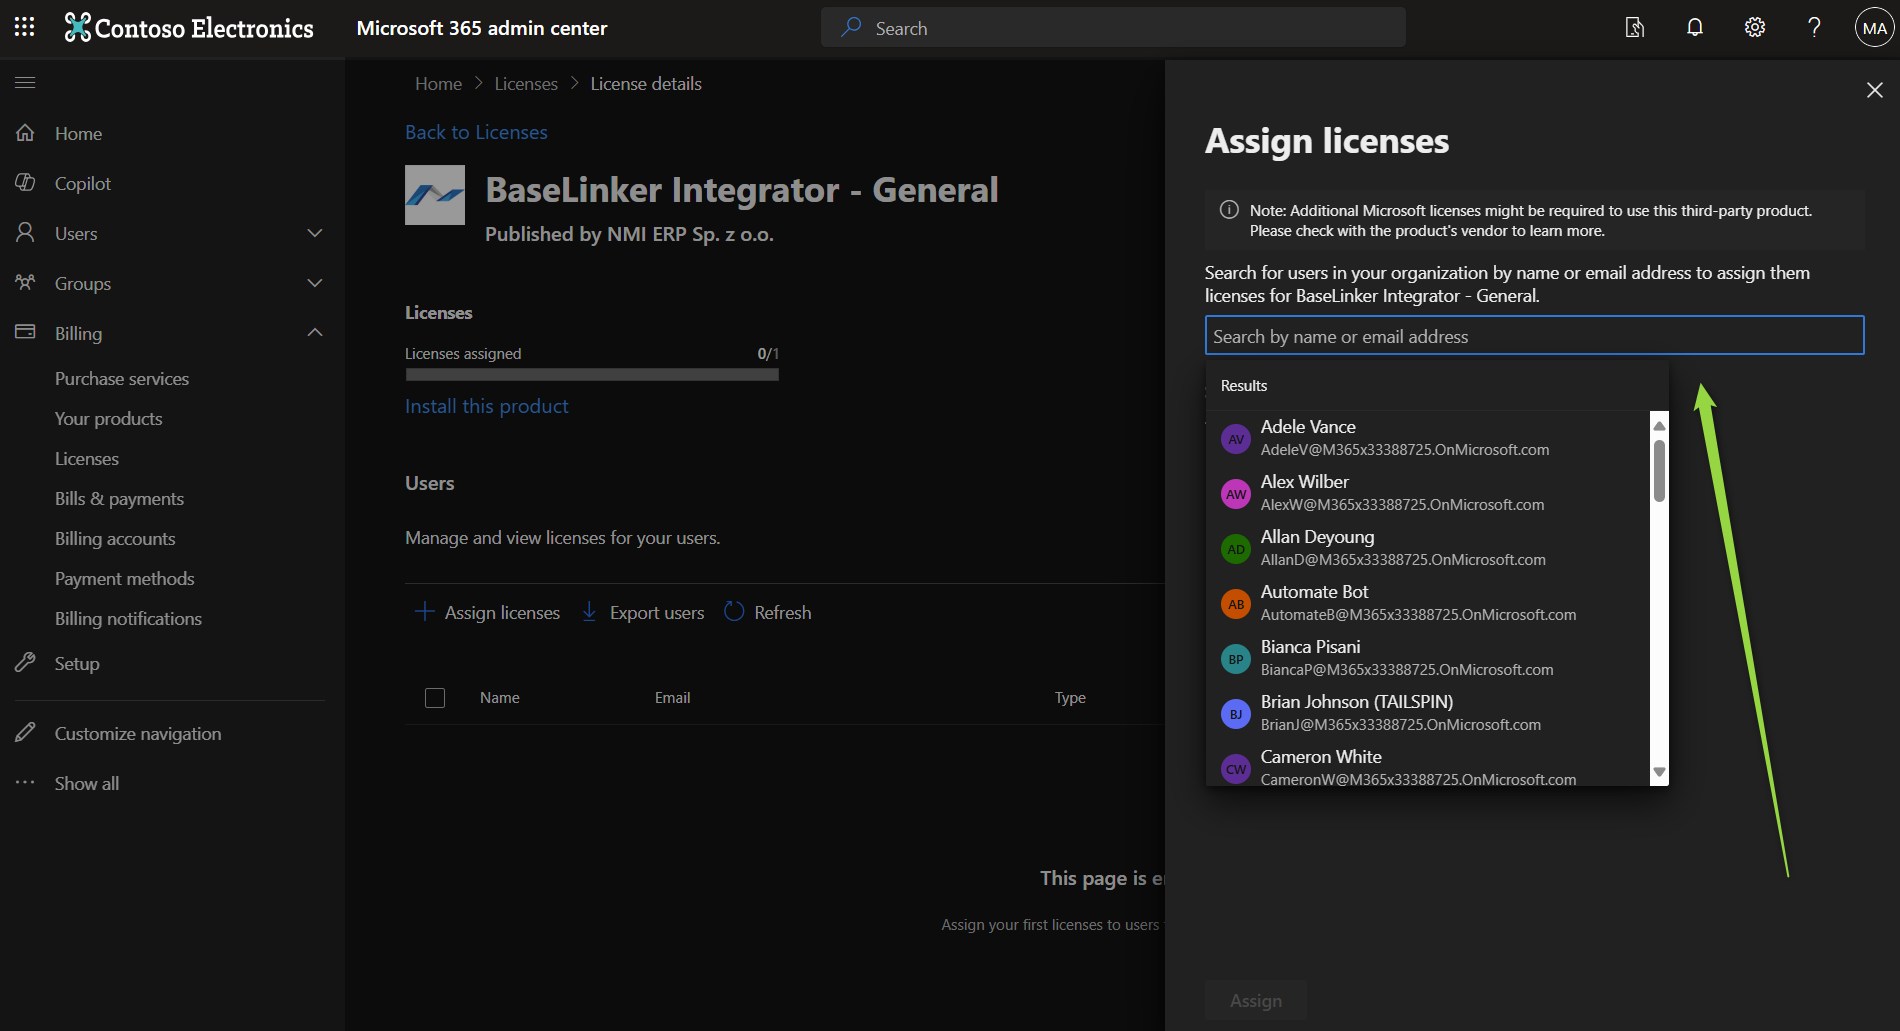Click the Assign button in panel footer
The height and width of the screenshot is (1031, 1900).
1256,1001
